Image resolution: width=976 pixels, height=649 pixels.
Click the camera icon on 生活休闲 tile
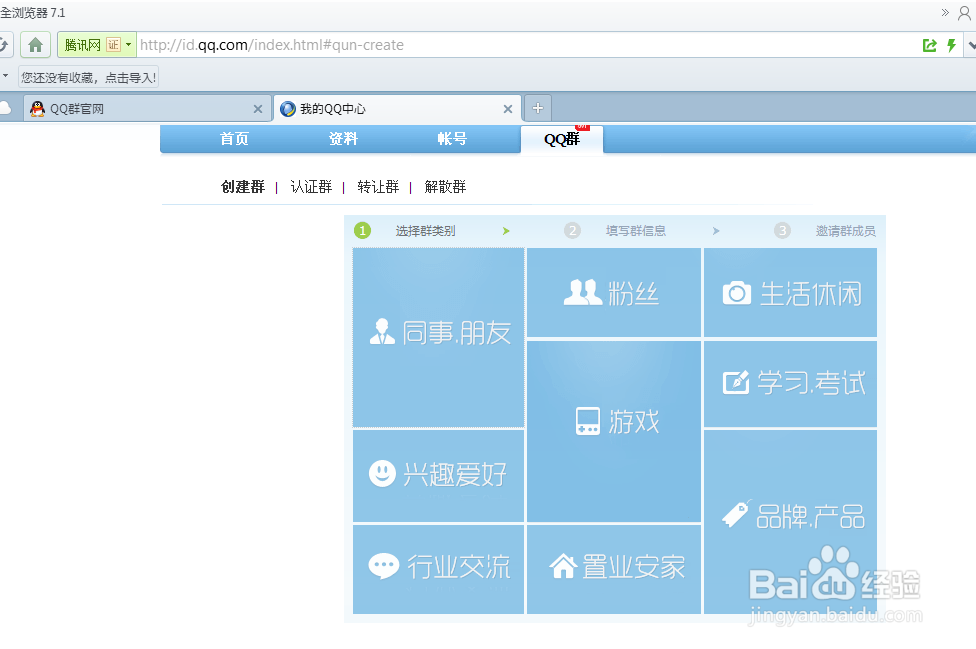click(x=736, y=292)
